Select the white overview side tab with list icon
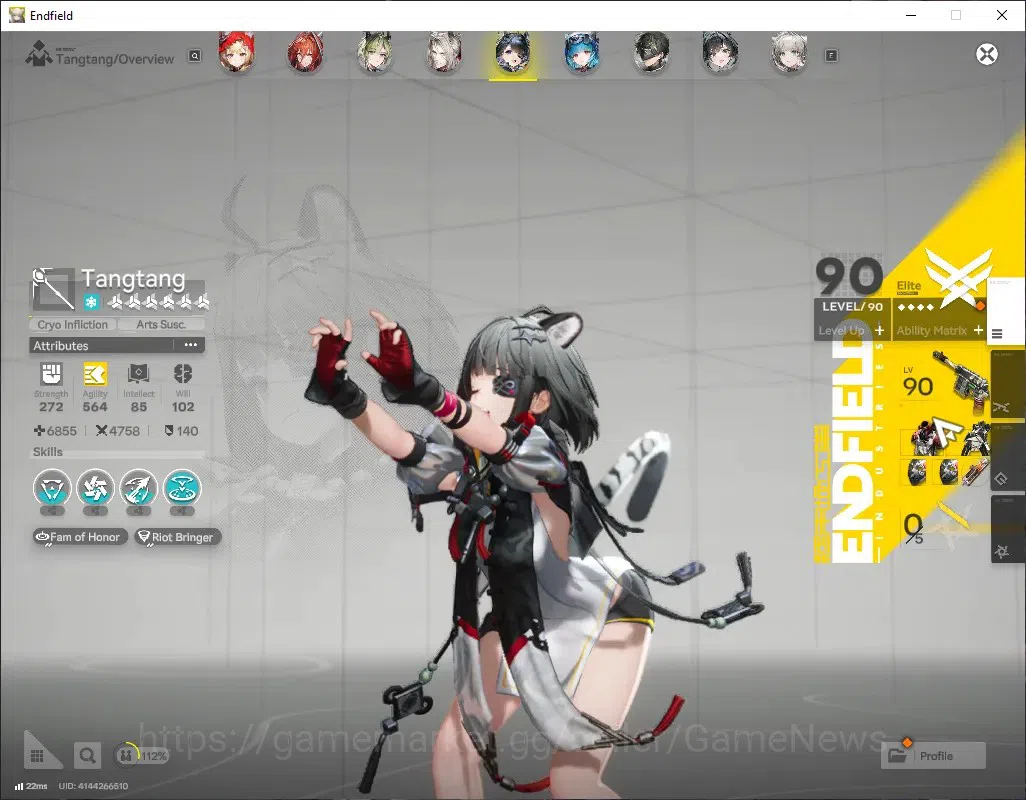Viewport: 1026px width, 800px height. pos(1006,313)
